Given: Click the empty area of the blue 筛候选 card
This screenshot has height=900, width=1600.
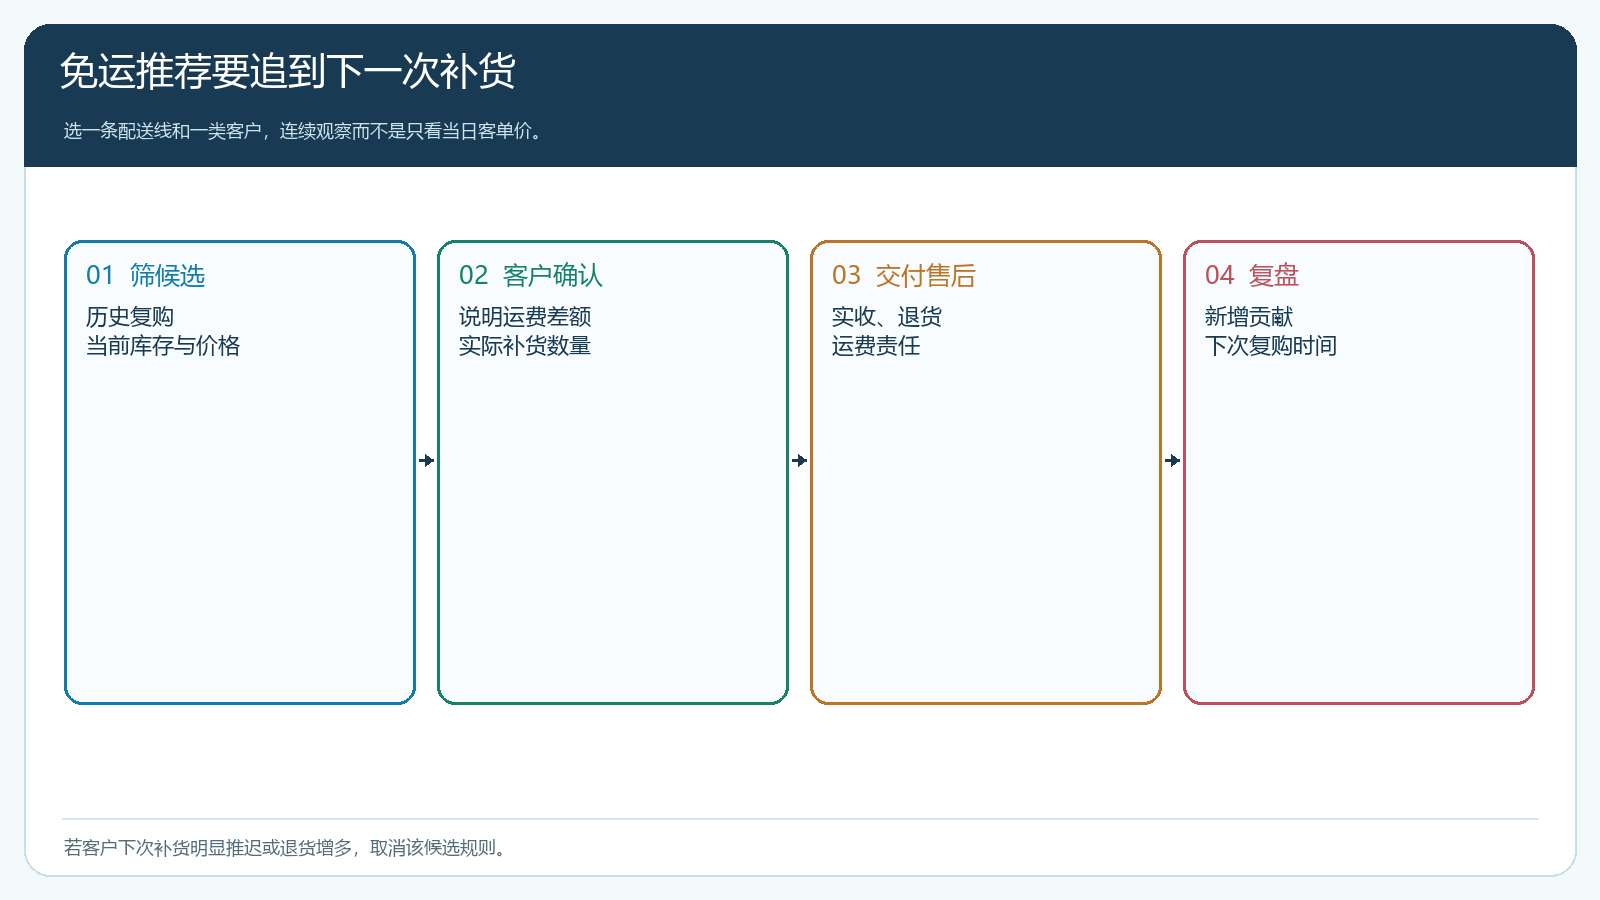Looking at the screenshot, I should click(240, 530).
